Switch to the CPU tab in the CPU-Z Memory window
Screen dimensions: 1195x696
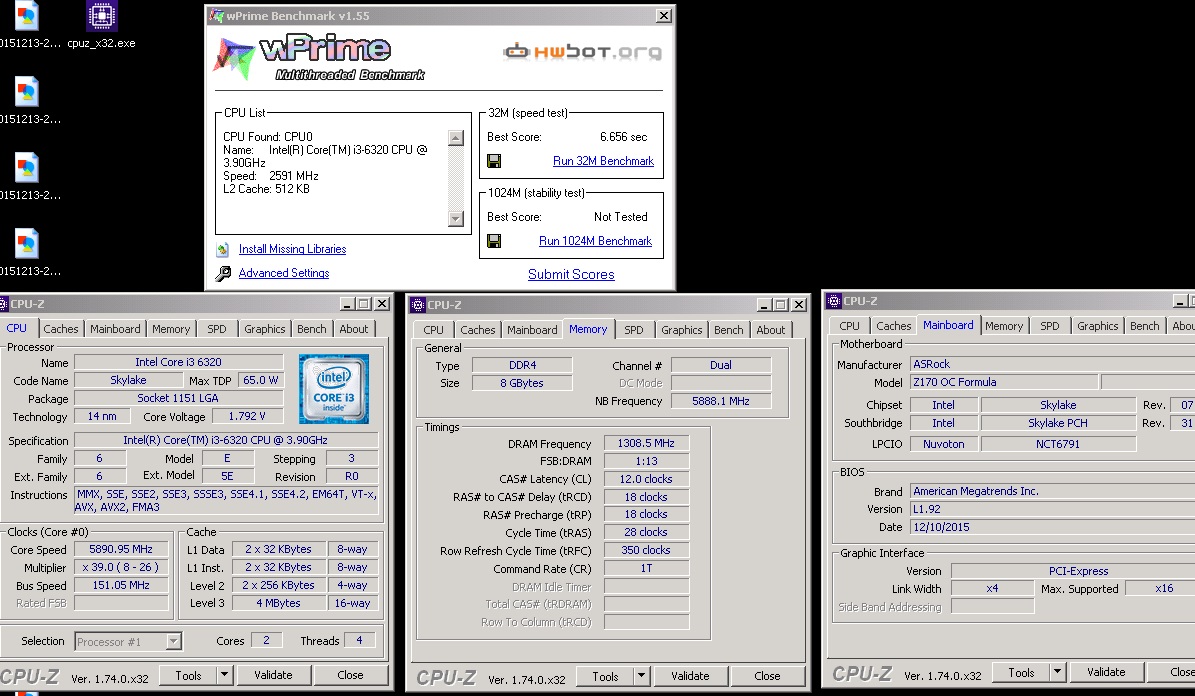point(434,330)
